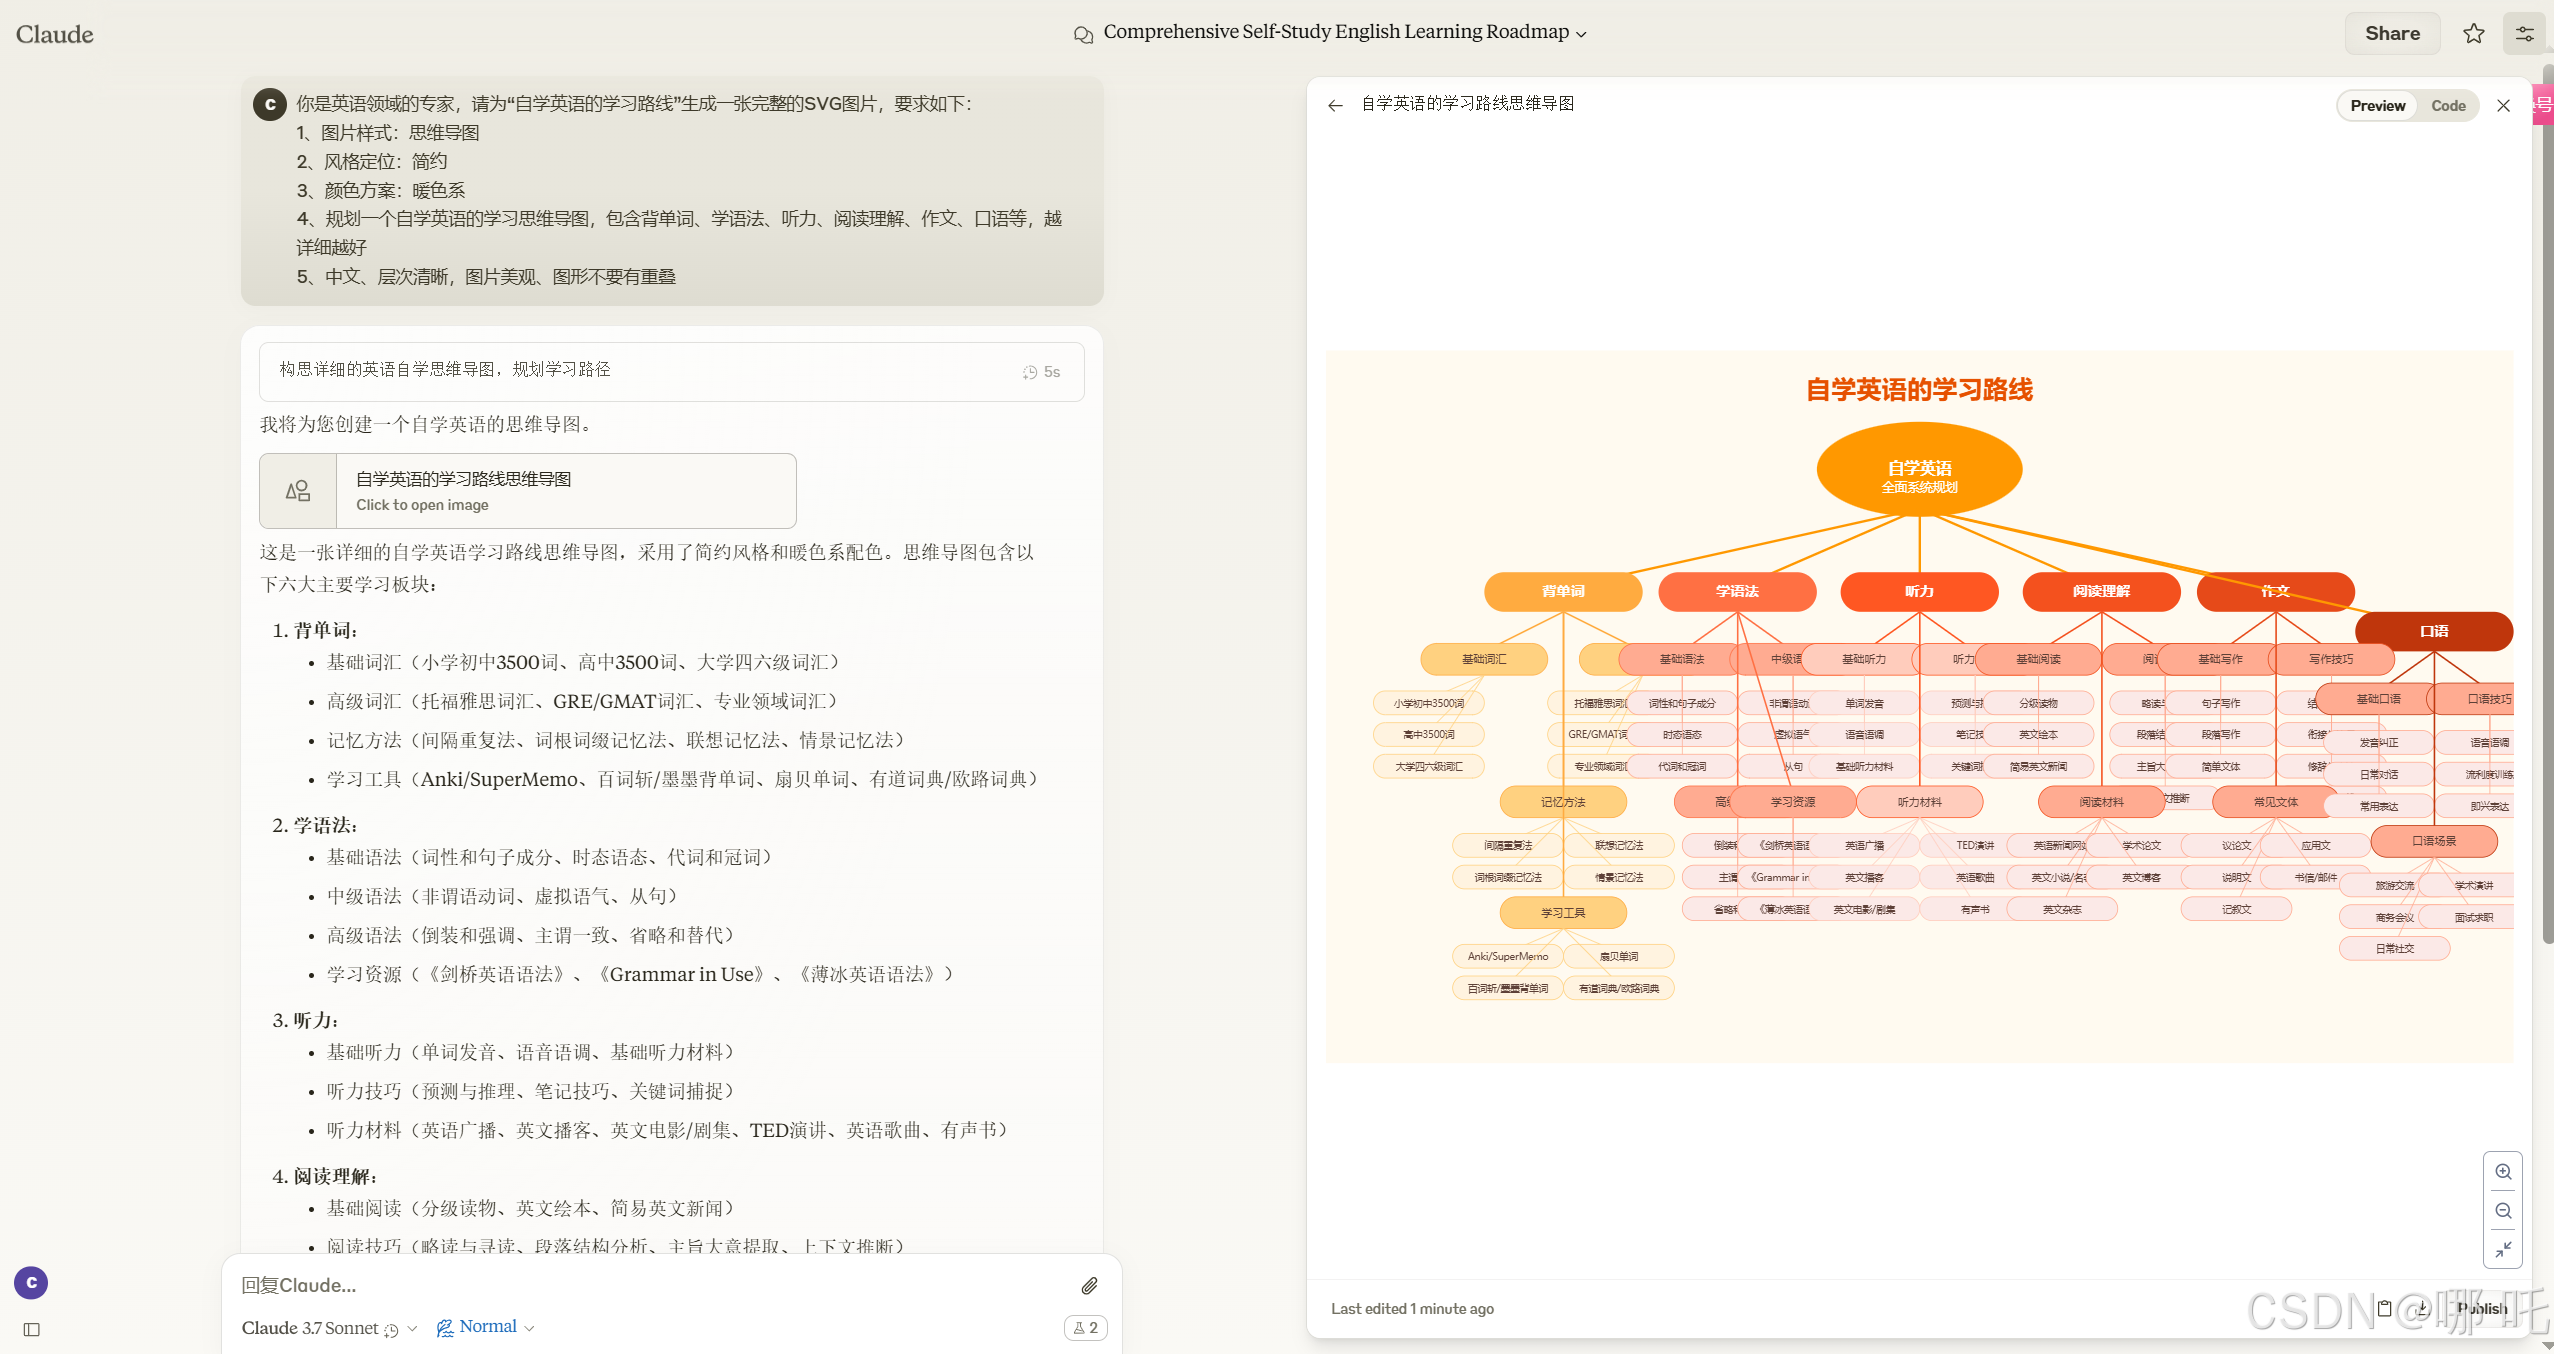Screen dimensions: 2554x1354
Task: Click the Share button
Action: pos(2392,34)
